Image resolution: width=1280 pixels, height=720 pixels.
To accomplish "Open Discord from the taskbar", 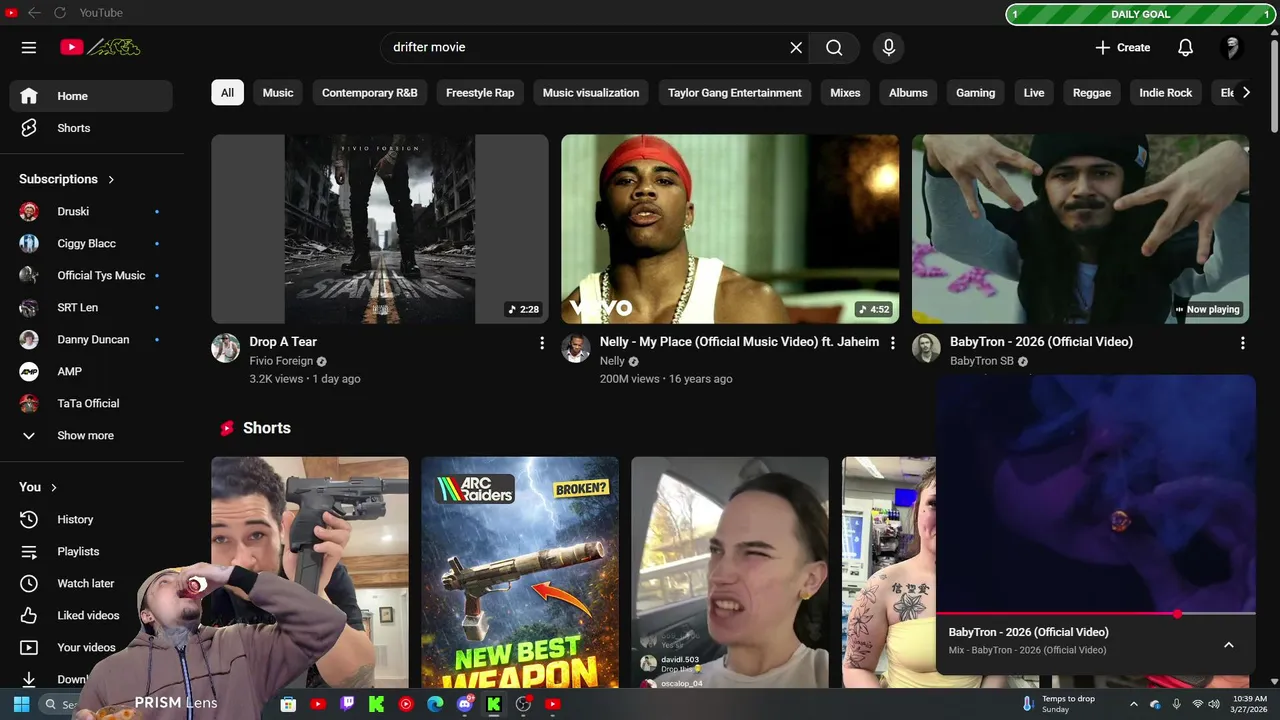I will (x=464, y=704).
